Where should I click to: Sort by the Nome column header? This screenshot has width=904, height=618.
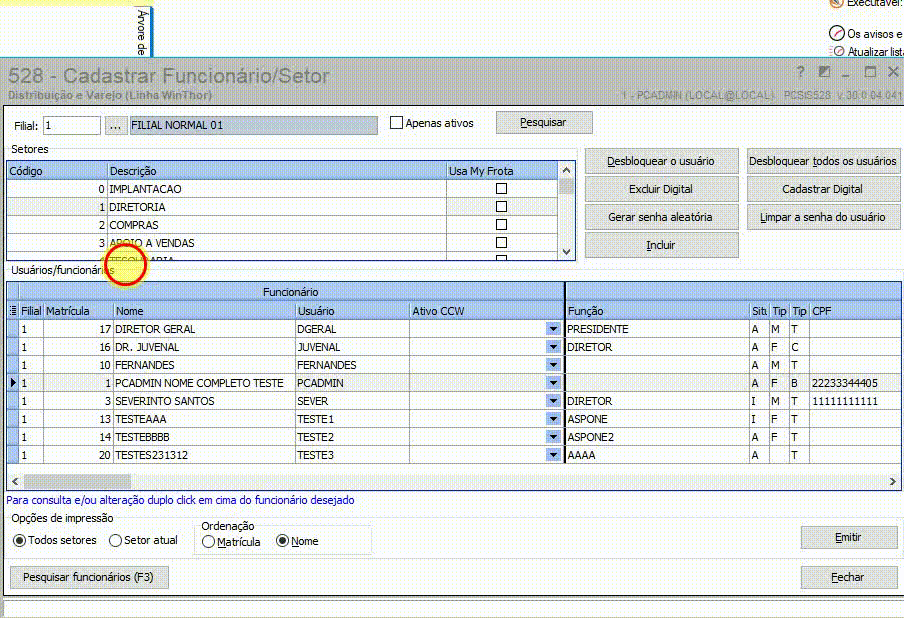[x=204, y=311]
